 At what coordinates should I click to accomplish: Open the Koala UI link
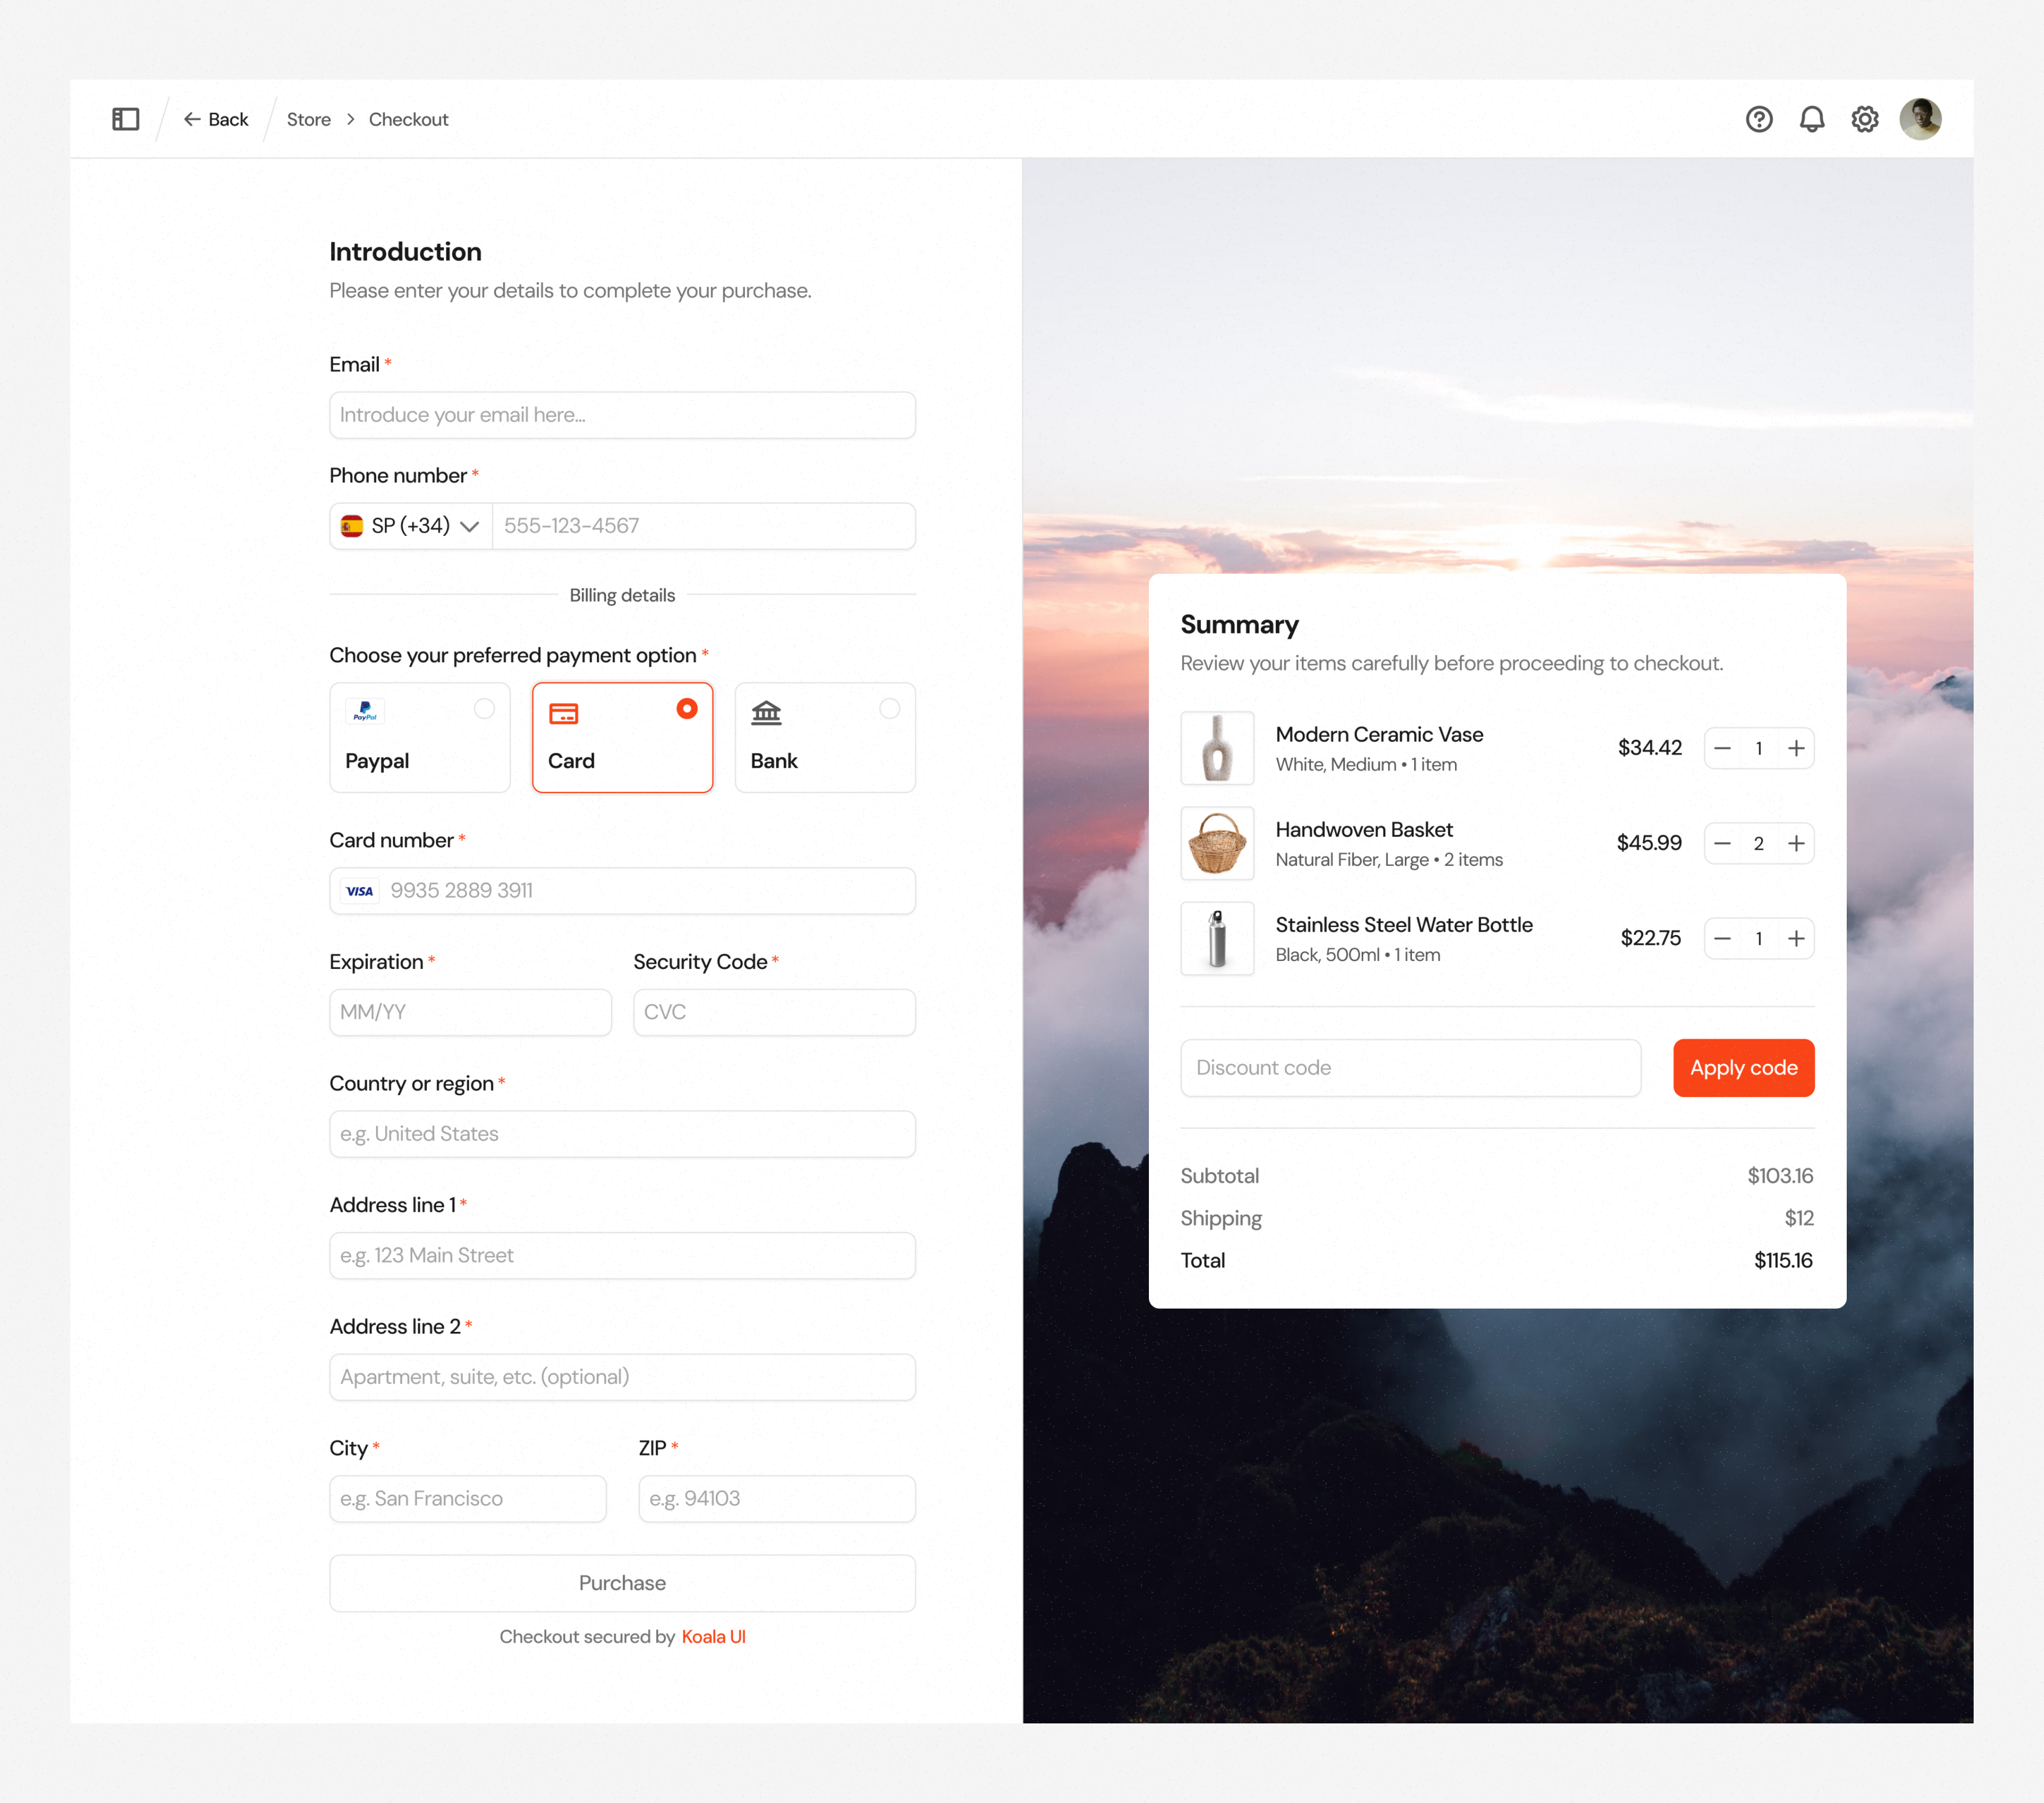pos(713,1636)
